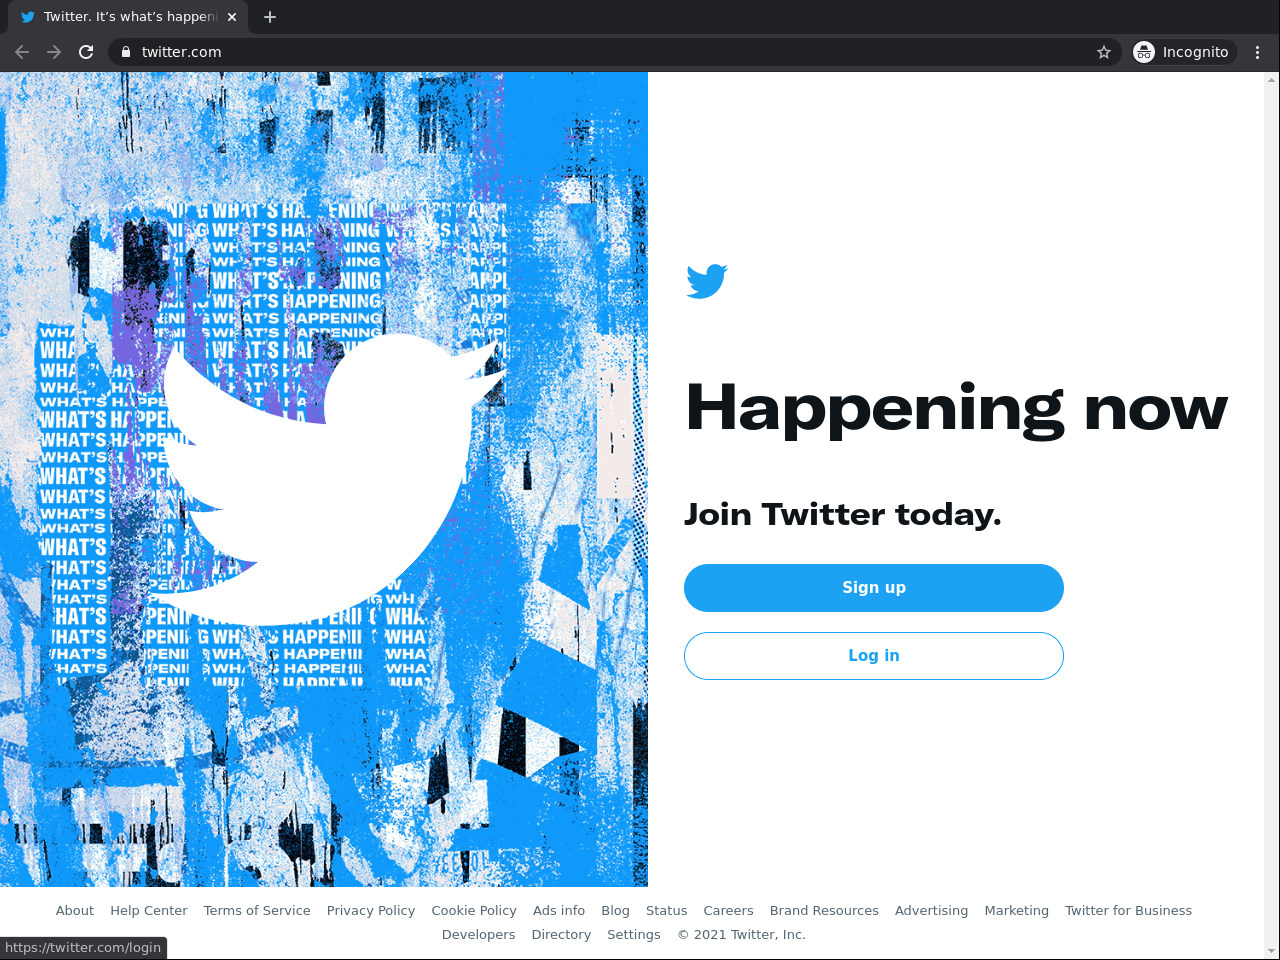Open the Developers footer link

tap(479, 935)
